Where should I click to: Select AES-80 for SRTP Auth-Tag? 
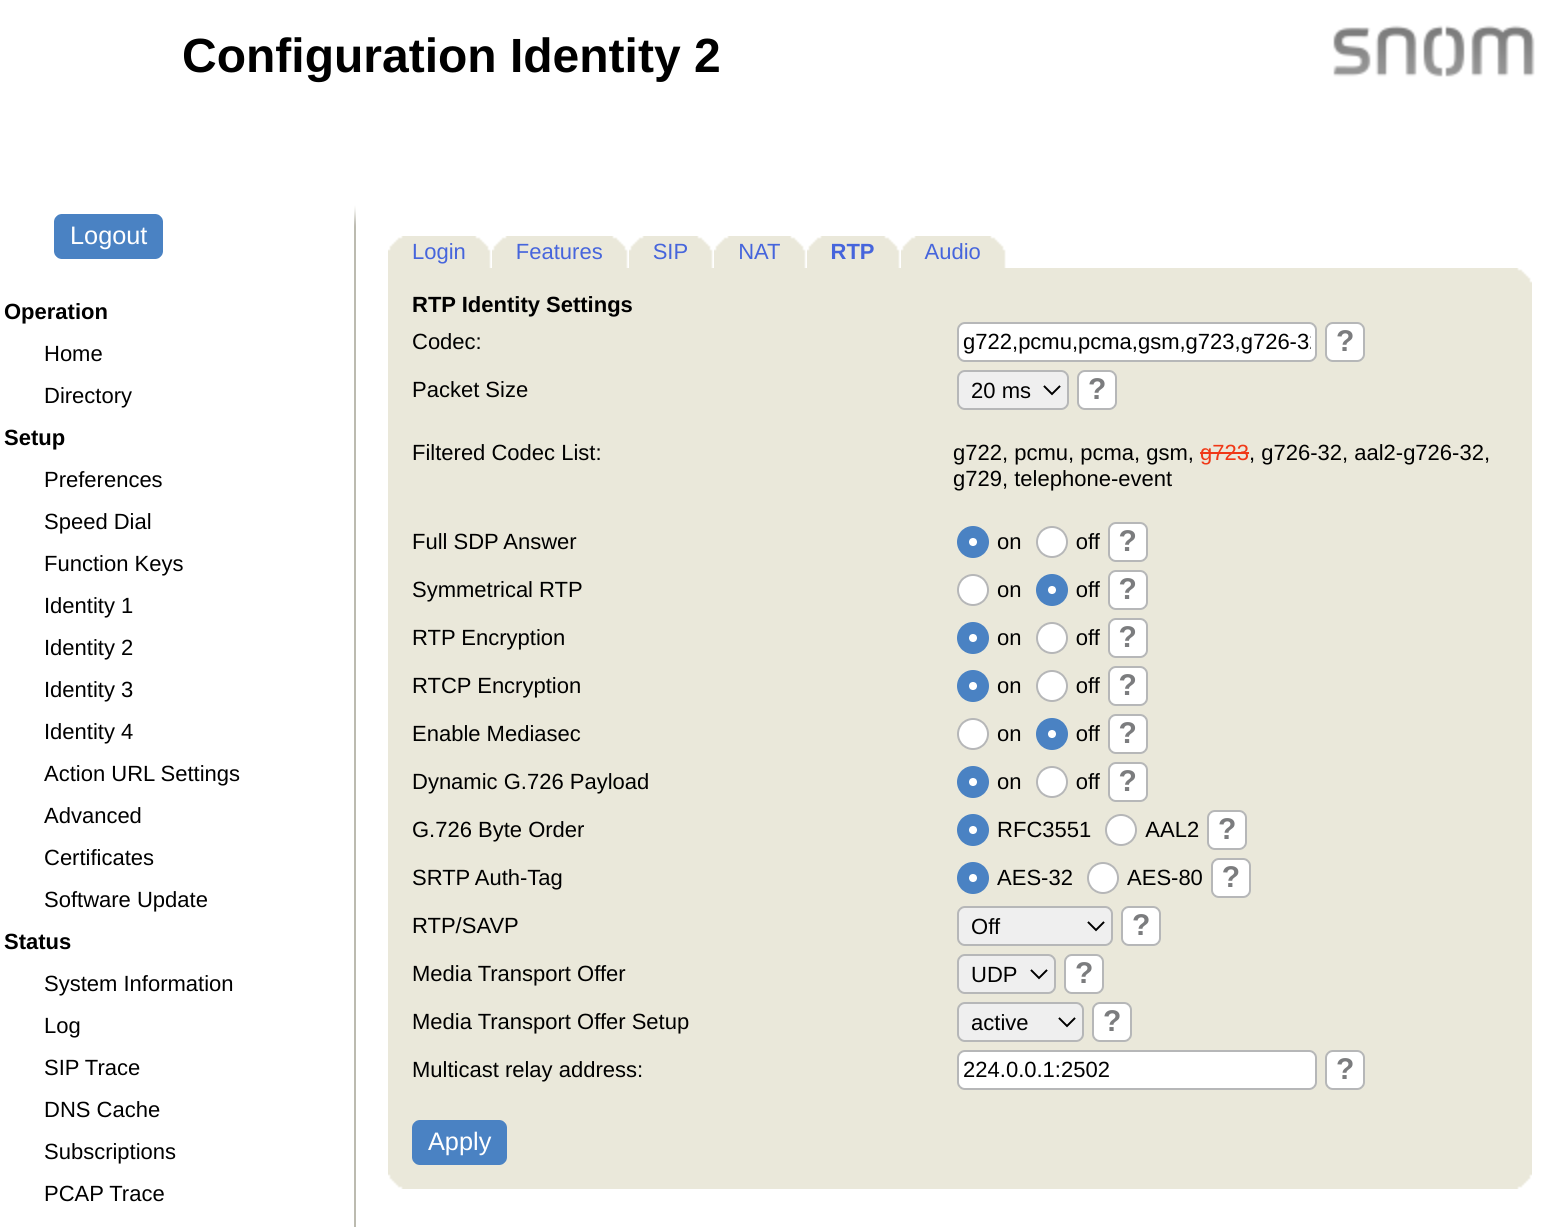point(1102,878)
